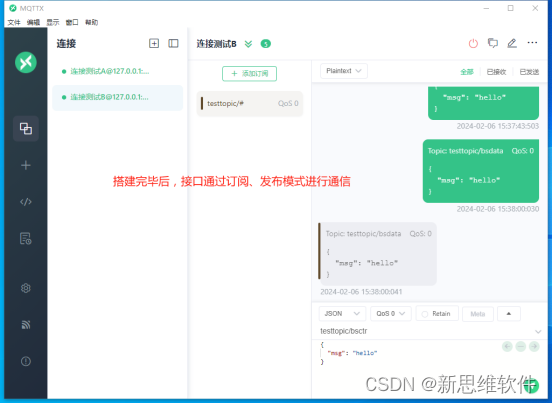Click the testtopic/bsctr topic input field
552x403 pixels.
(426, 331)
